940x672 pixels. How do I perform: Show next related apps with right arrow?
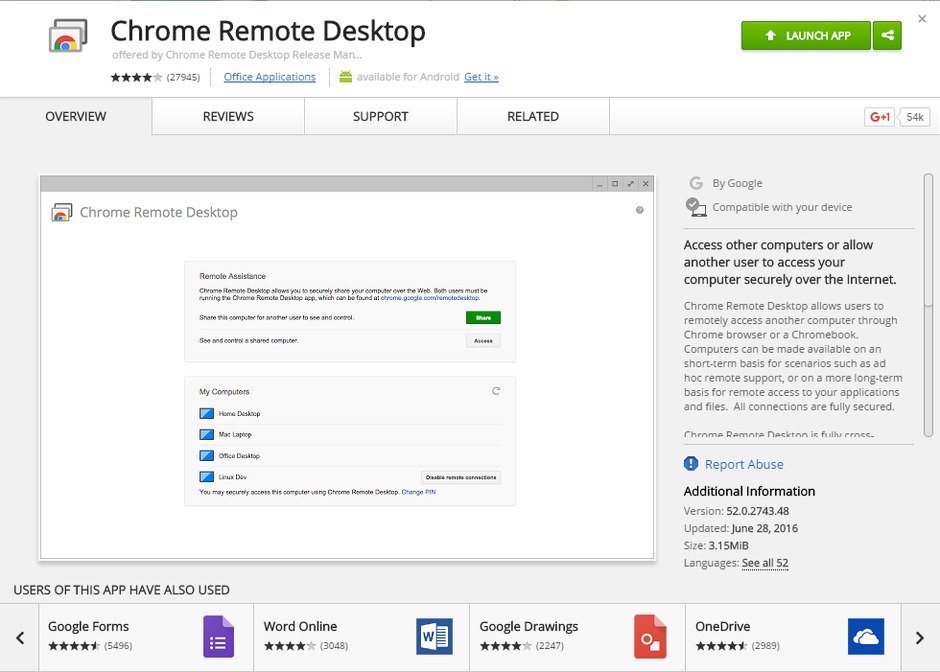click(919, 637)
